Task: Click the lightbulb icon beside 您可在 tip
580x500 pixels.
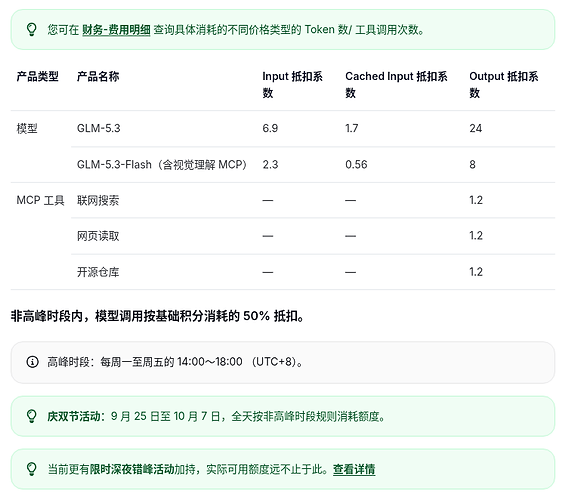Action: (32, 30)
